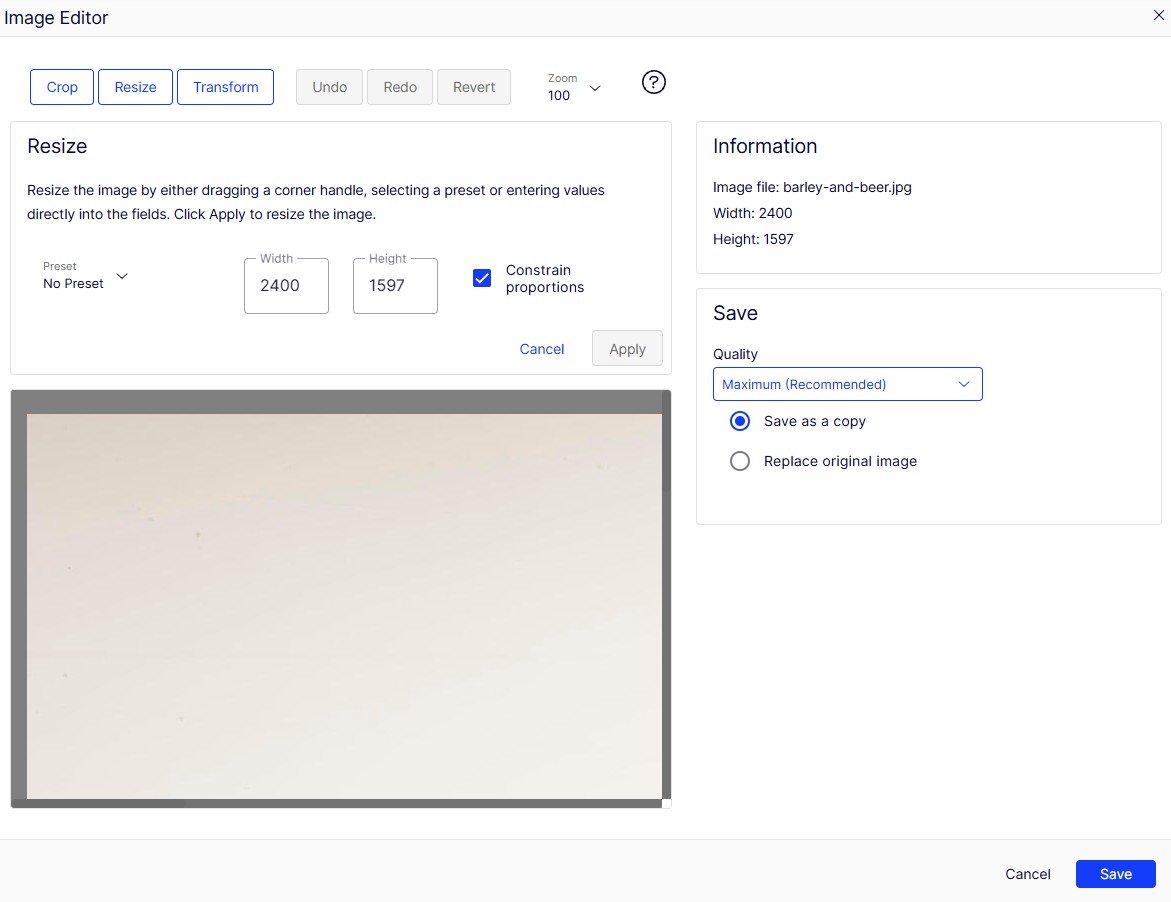Select the Resize tool
The width and height of the screenshot is (1171, 902).
[x=135, y=87]
